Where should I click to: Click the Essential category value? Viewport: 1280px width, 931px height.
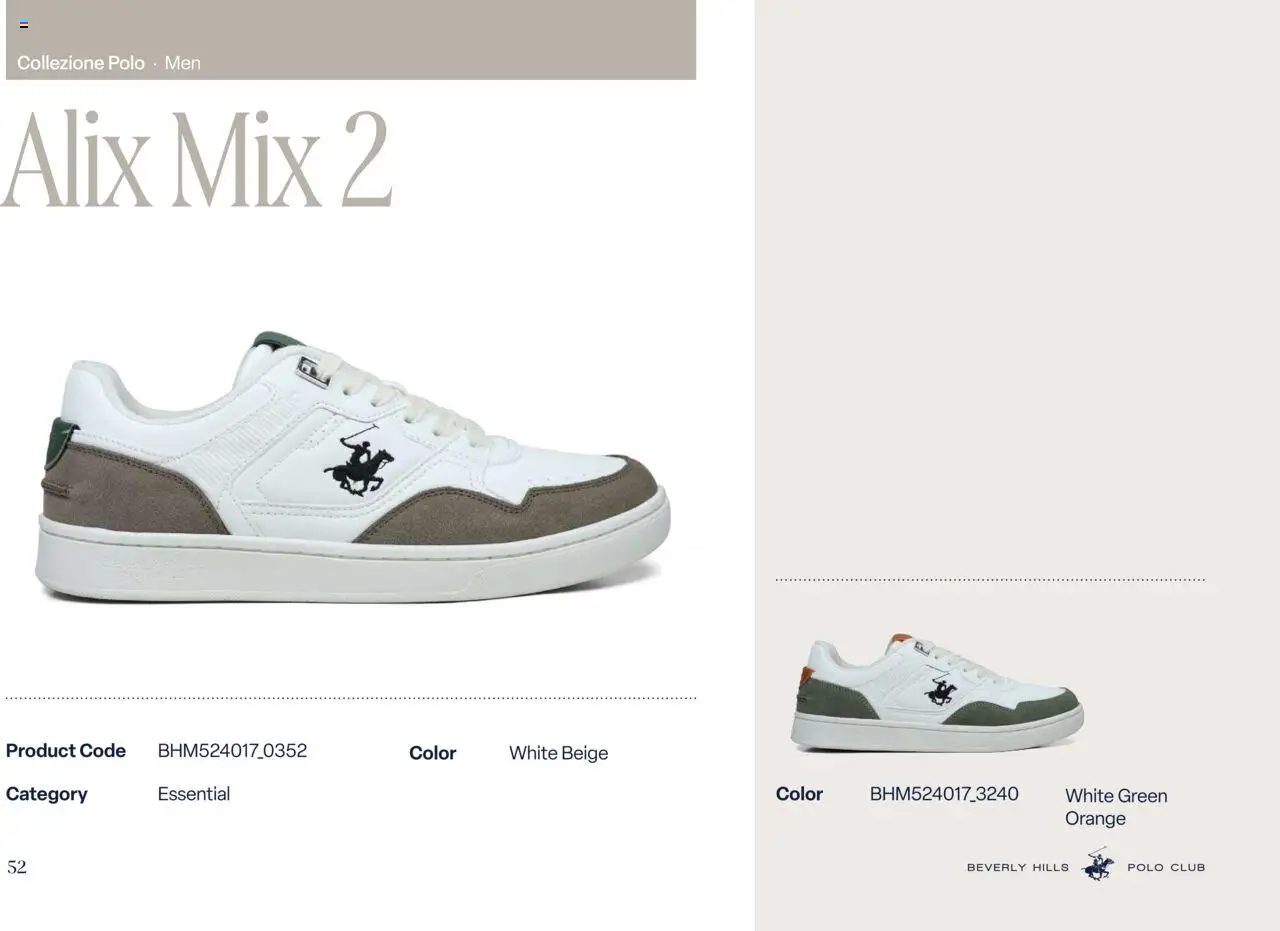(x=194, y=794)
